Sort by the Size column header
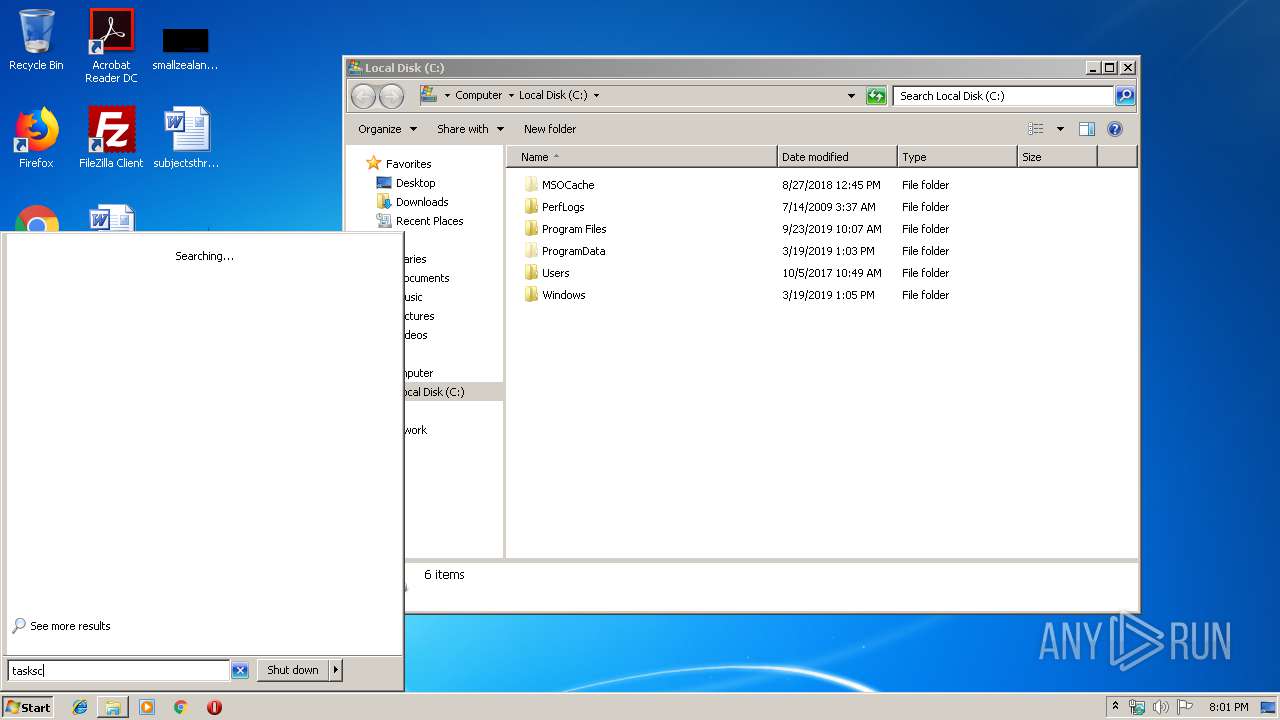Image resolution: width=1280 pixels, height=720 pixels. click(1057, 157)
